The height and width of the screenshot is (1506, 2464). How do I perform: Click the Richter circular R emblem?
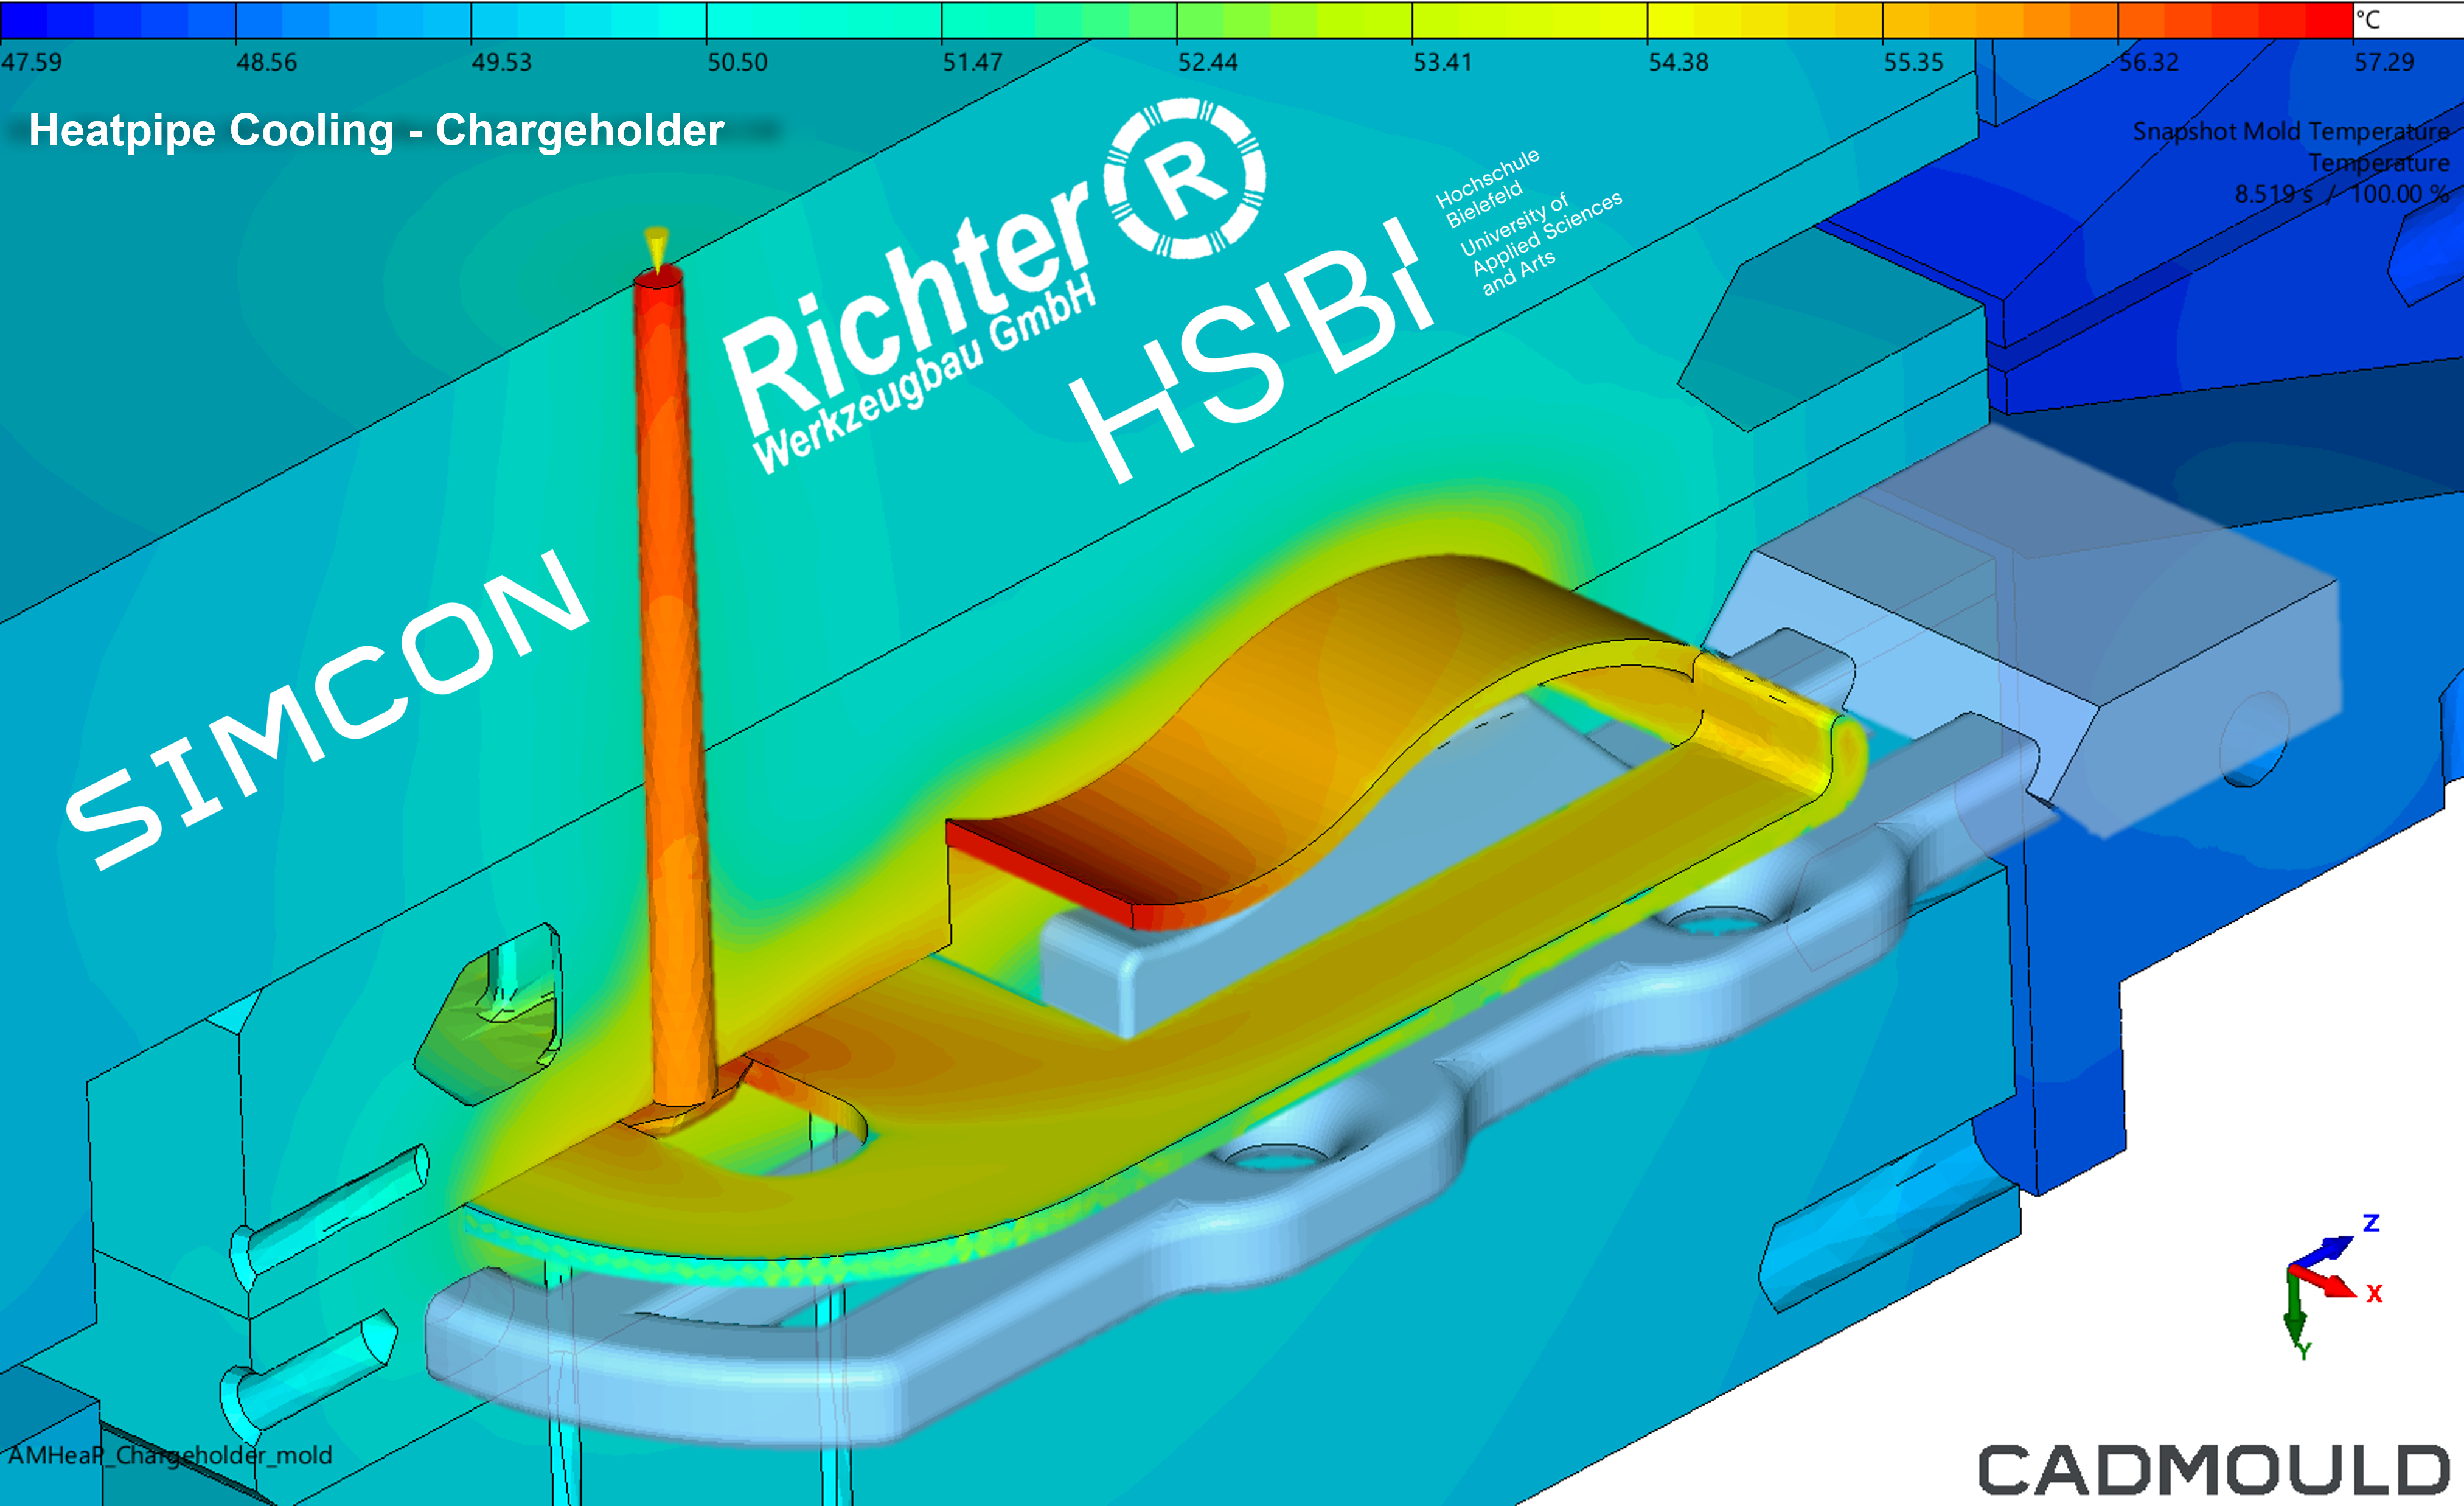point(1185,178)
